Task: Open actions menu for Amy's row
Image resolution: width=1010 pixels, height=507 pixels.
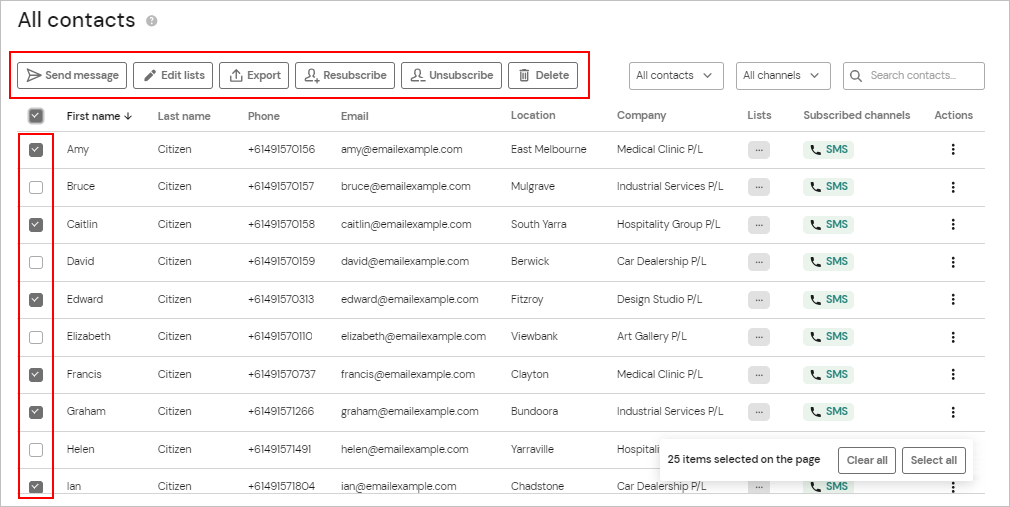Action: pyautogui.click(x=953, y=149)
